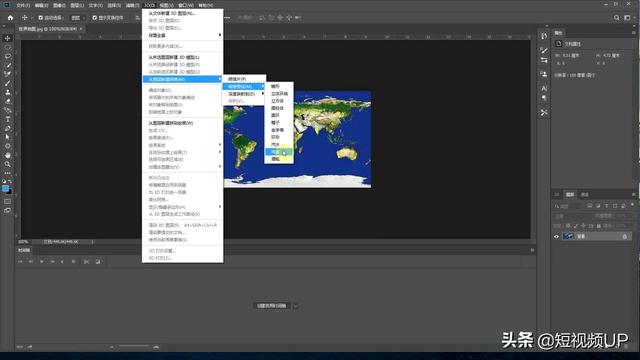Click the foreground color swatch
Screen dimensions: 640x360
(5, 189)
